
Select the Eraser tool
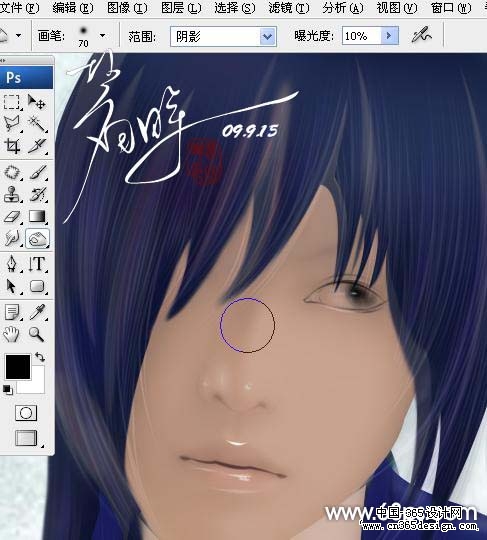[12, 217]
